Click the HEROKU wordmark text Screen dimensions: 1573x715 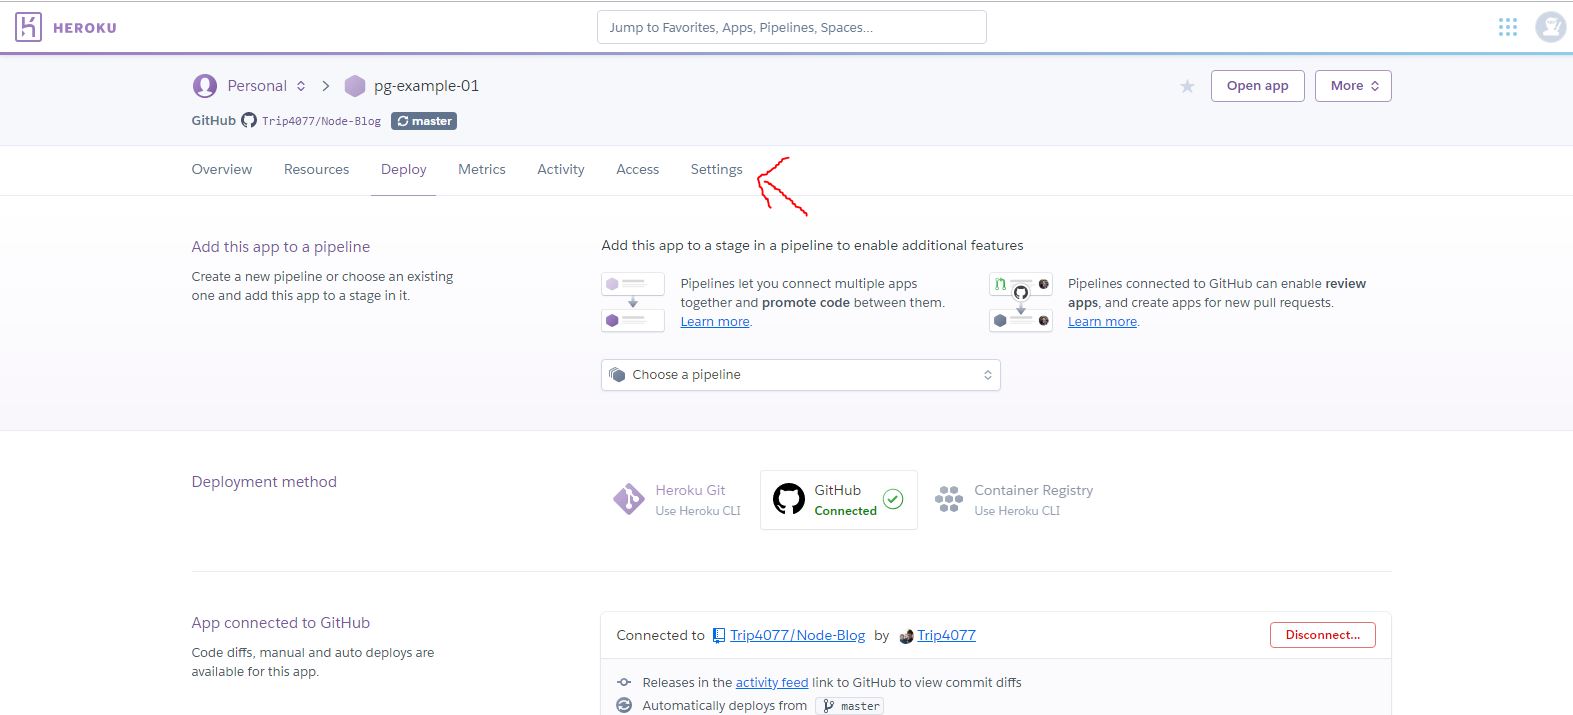85,28
